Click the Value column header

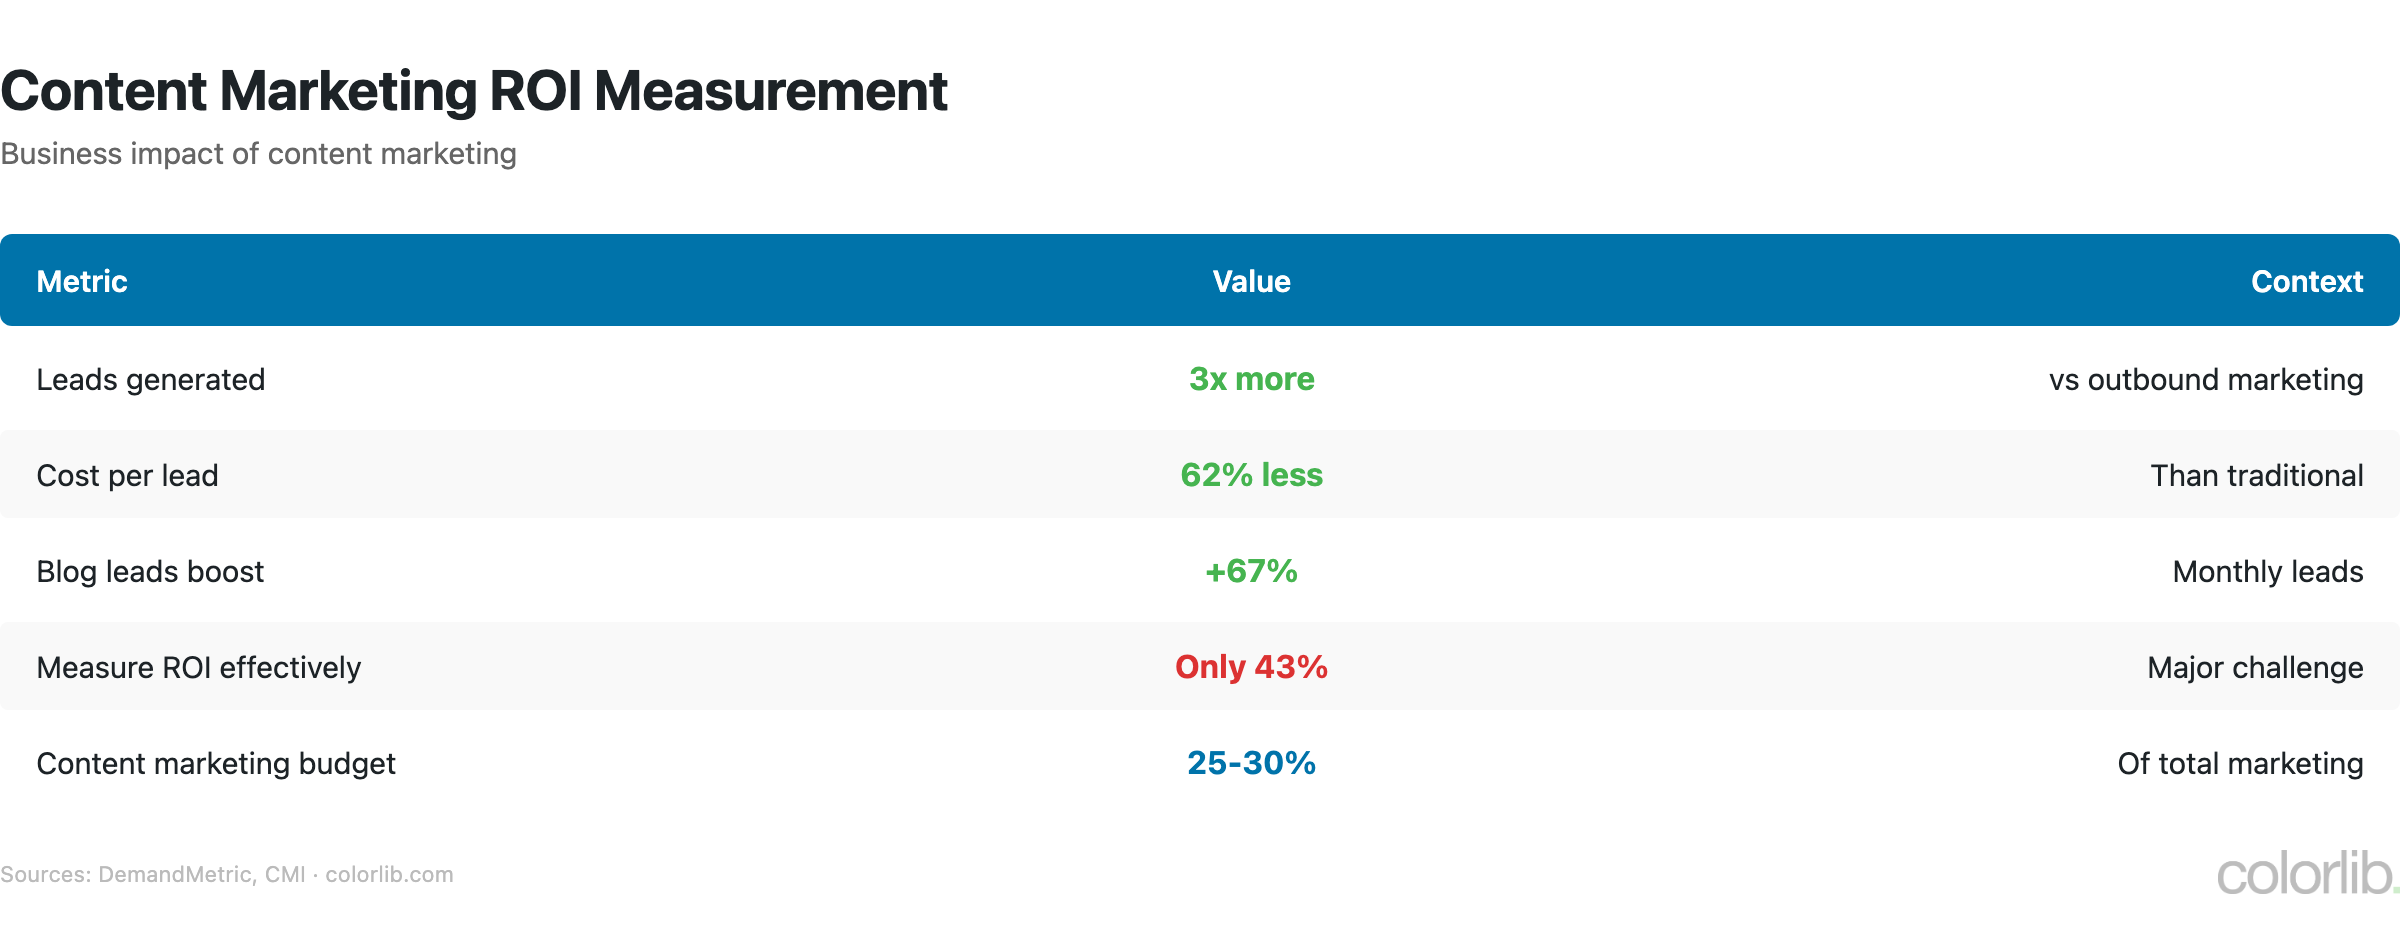[x=1251, y=282]
